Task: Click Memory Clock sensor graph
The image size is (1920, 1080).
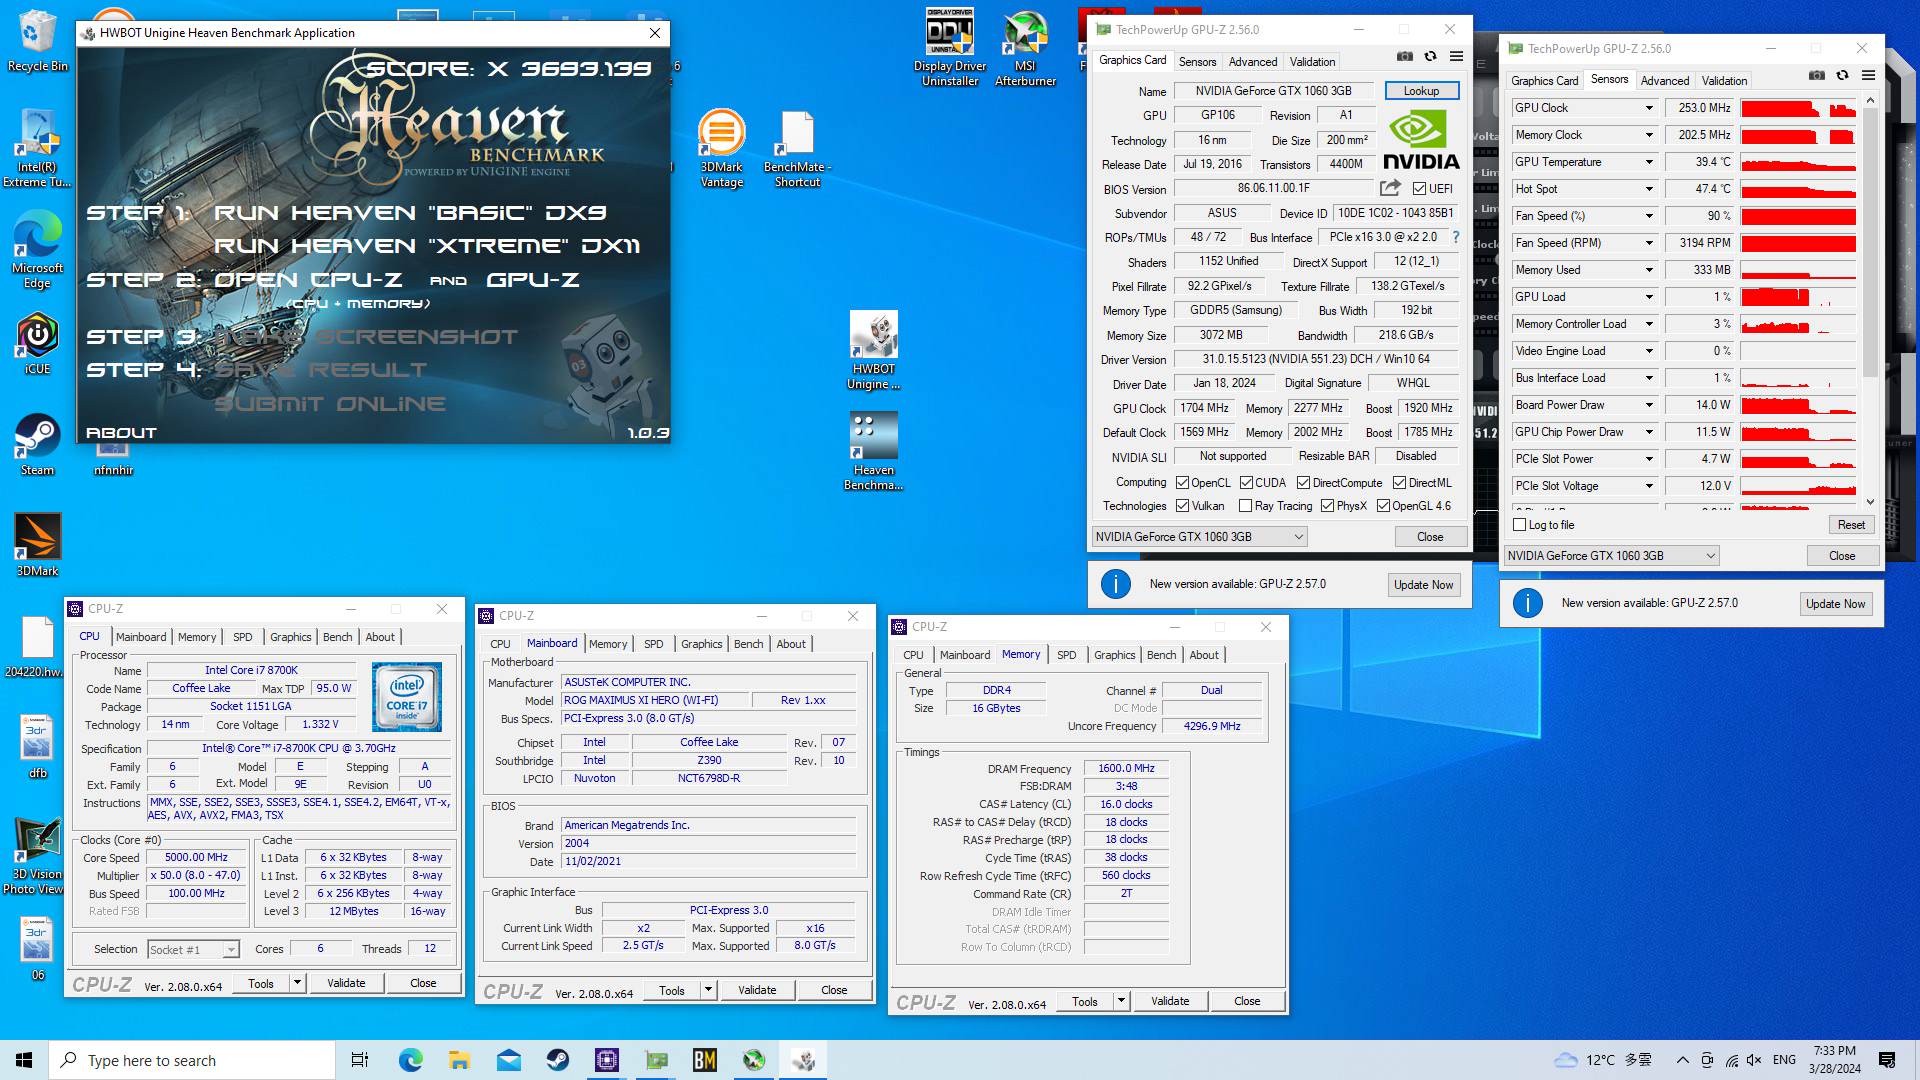Action: point(1797,135)
